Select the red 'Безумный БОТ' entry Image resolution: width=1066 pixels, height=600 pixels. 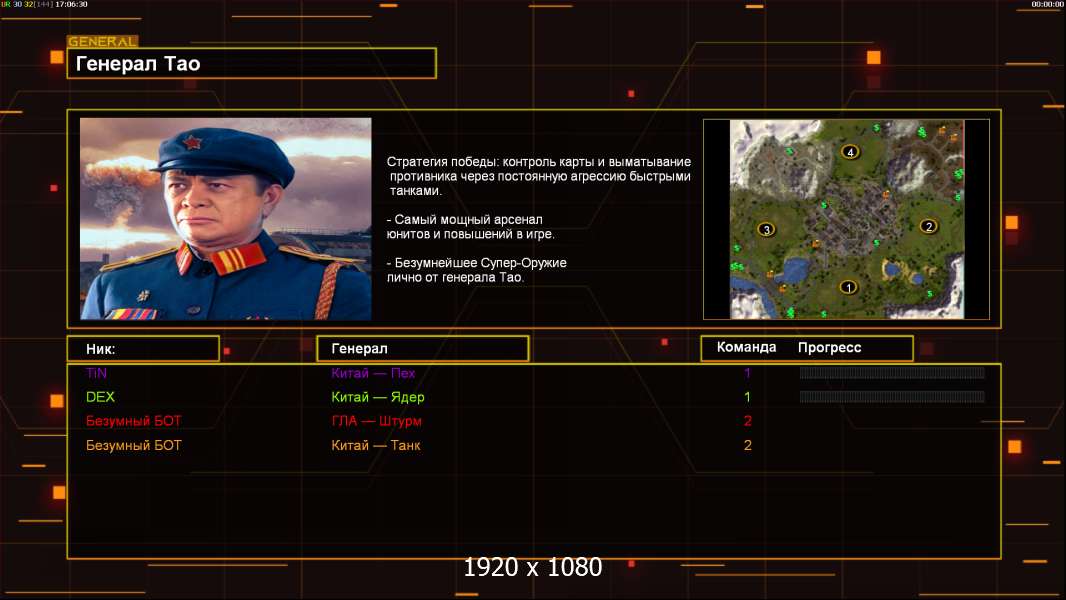coord(134,421)
